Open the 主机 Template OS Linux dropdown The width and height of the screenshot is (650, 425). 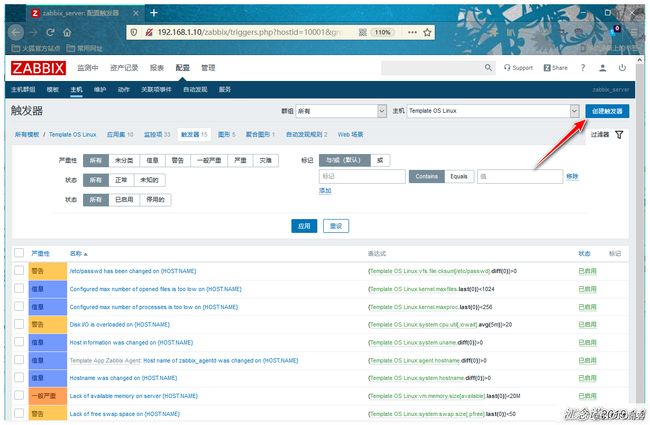(493, 111)
